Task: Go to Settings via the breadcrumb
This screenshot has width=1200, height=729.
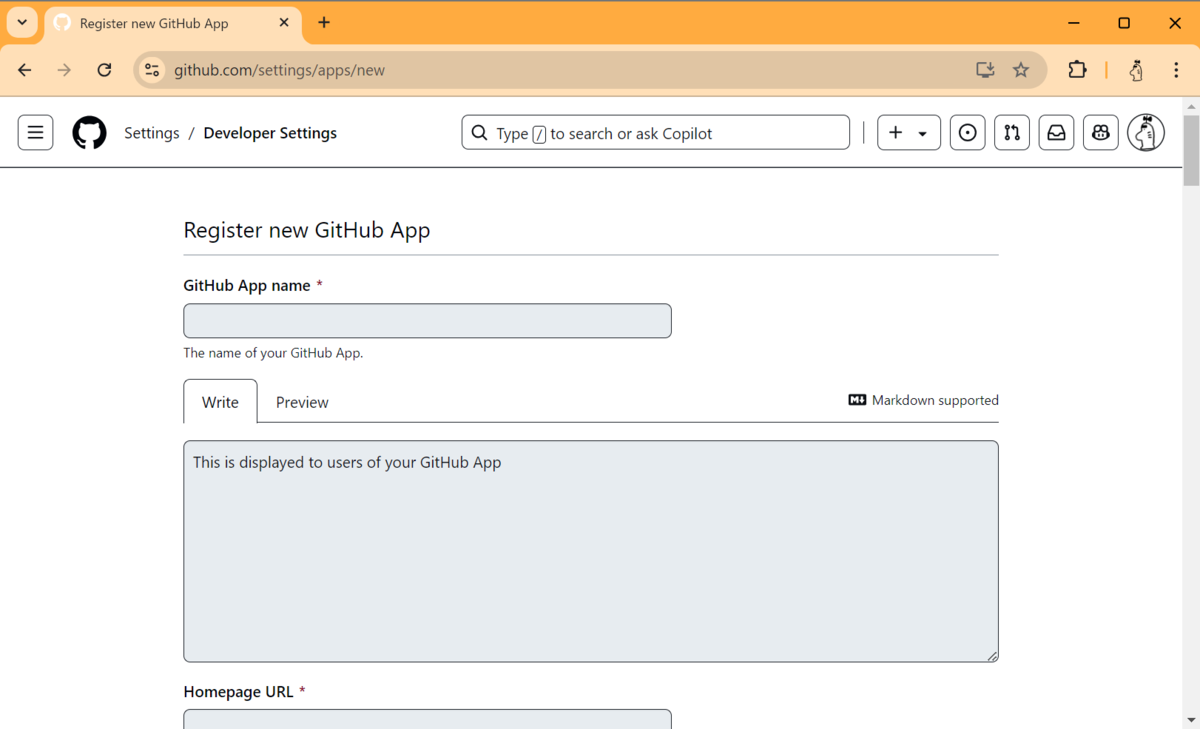Action: [152, 132]
